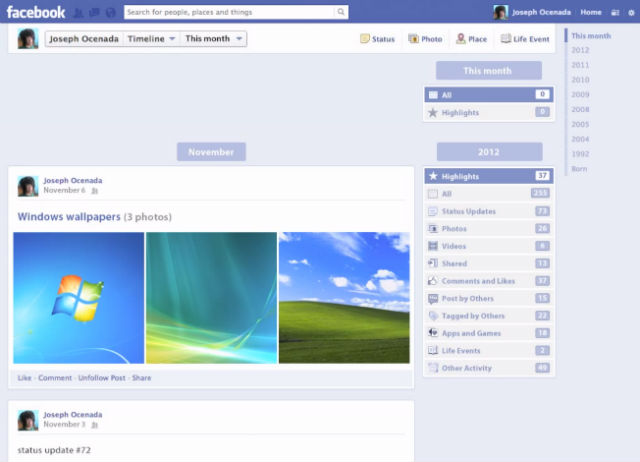
Task: Open the friend requests icon
Action: pyautogui.click(x=78, y=13)
